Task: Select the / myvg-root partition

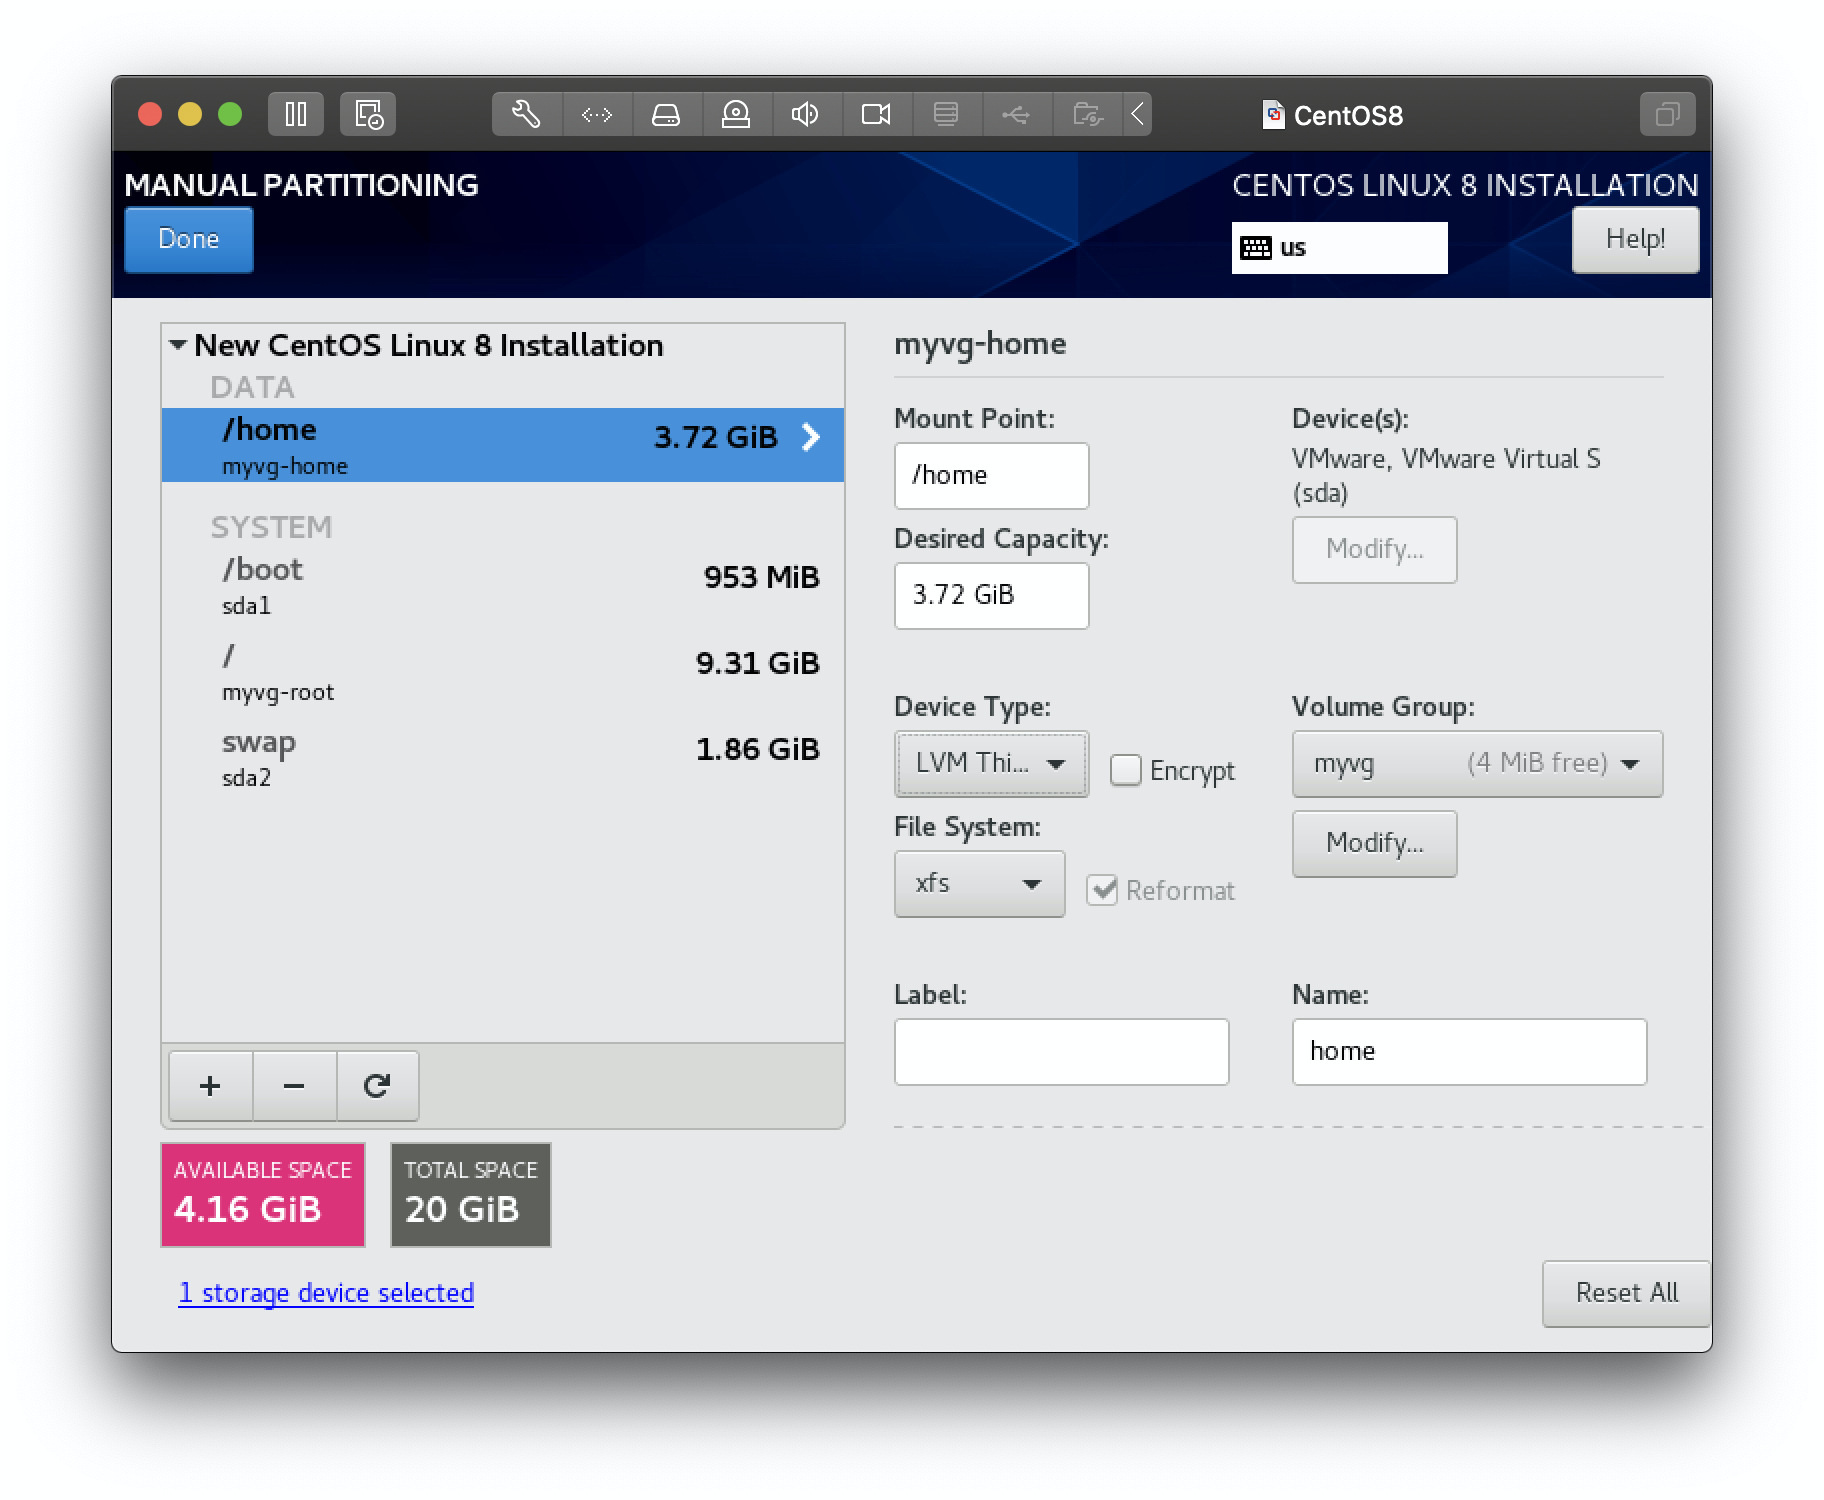Action: [503, 671]
